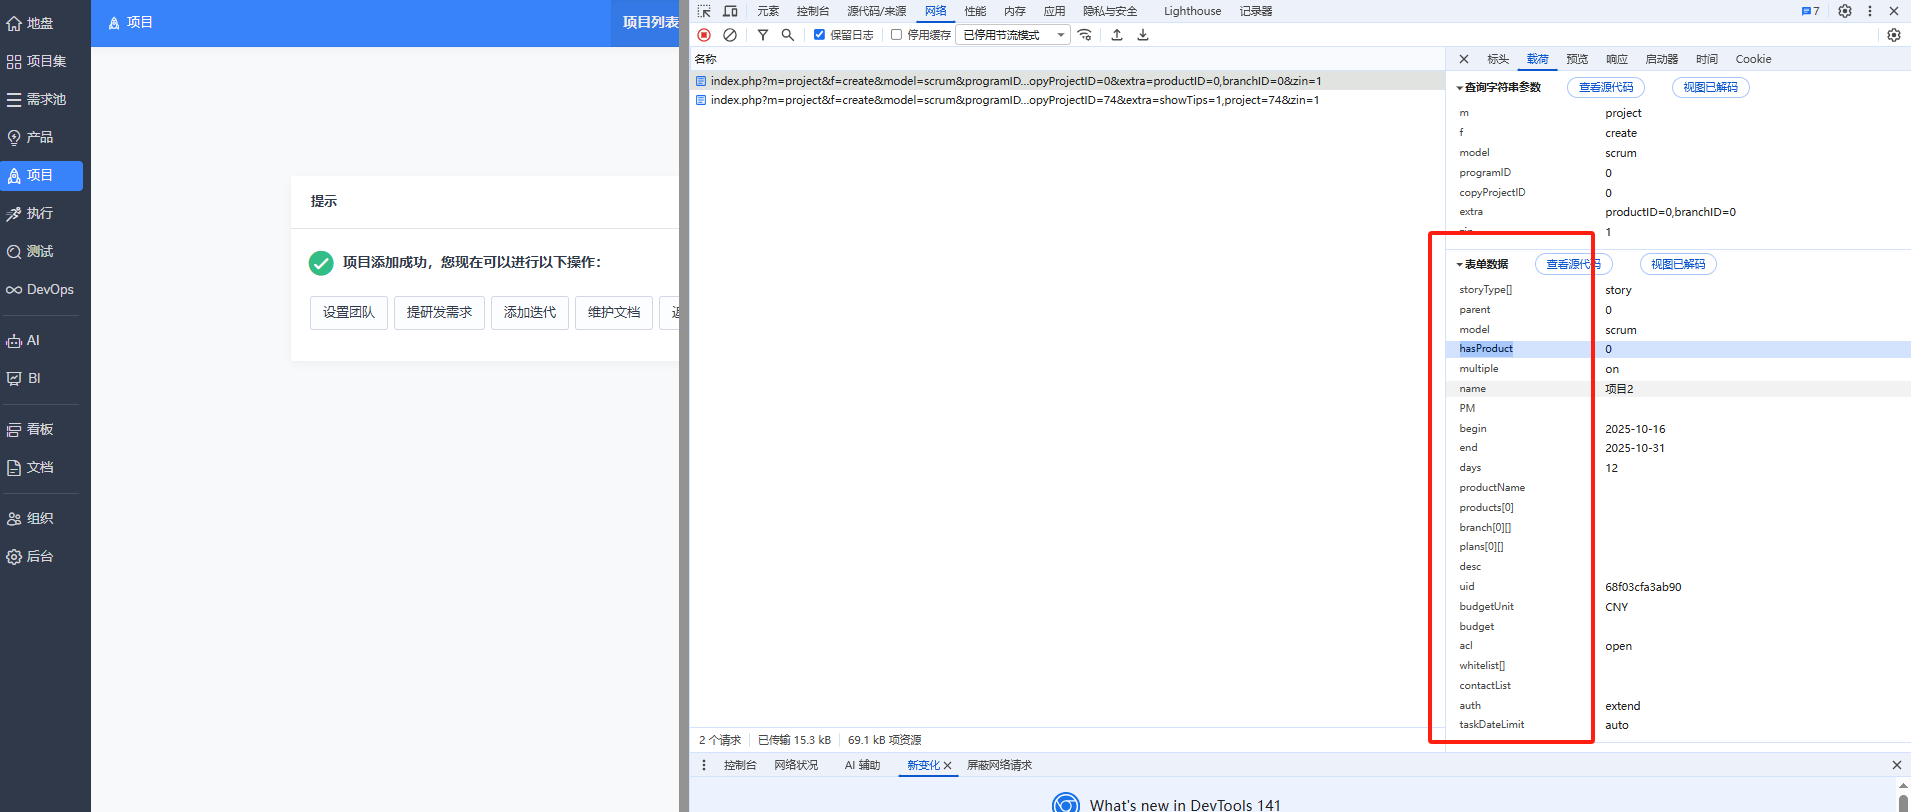Screen dimensions: 1911x812
Task: Toggle the device toolbar icon
Action: coord(730,11)
